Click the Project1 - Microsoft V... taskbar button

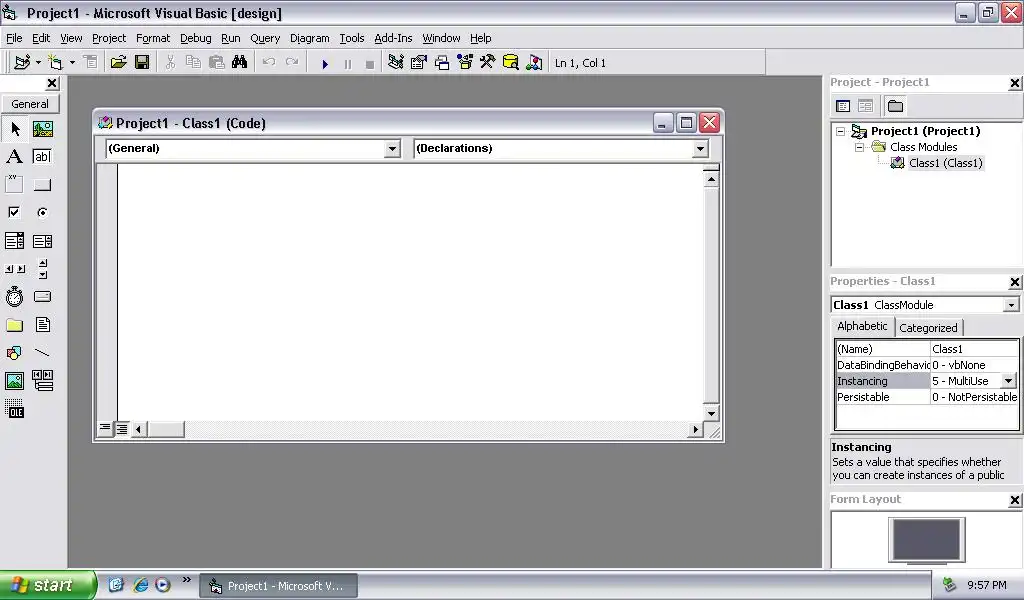pyautogui.click(x=278, y=586)
